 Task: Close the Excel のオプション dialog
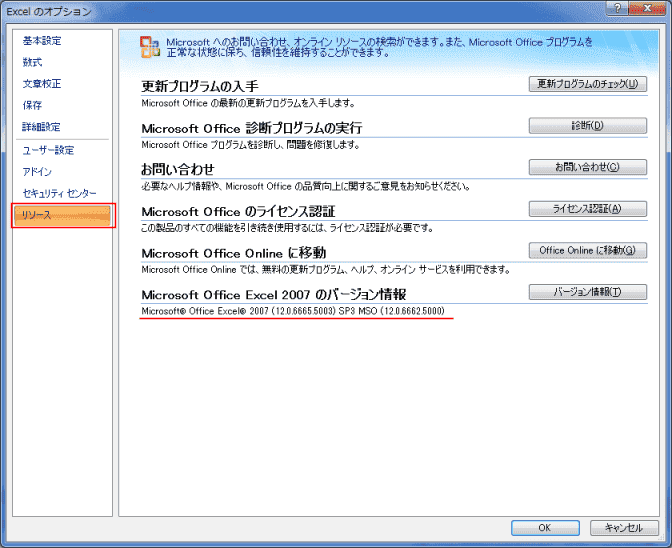(x=647, y=8)
